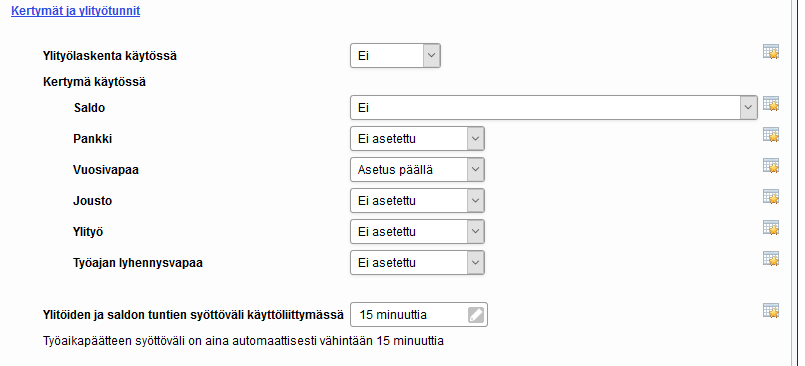805x366 pixels.
Task: Click calendar-star icon for Työajan lyhennysvapaa row
Action: [771, 259]
